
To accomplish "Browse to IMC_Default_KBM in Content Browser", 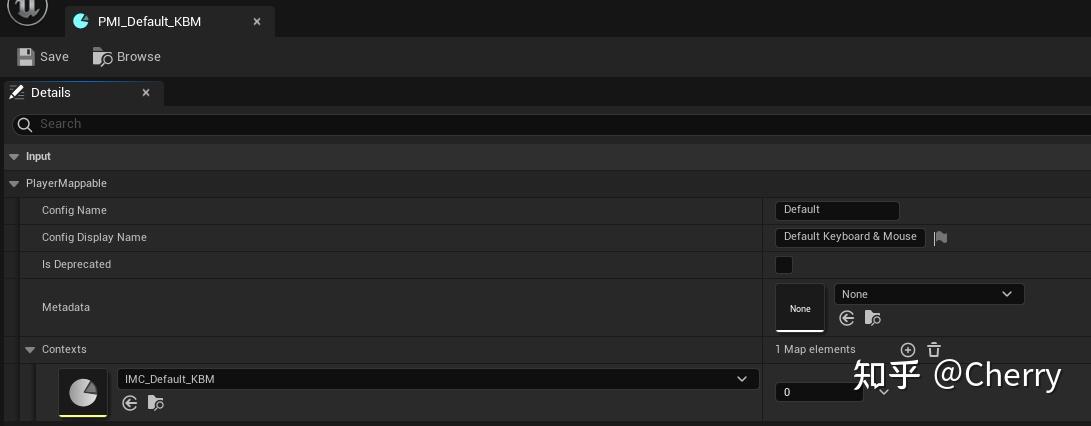I will coord(155,402).
